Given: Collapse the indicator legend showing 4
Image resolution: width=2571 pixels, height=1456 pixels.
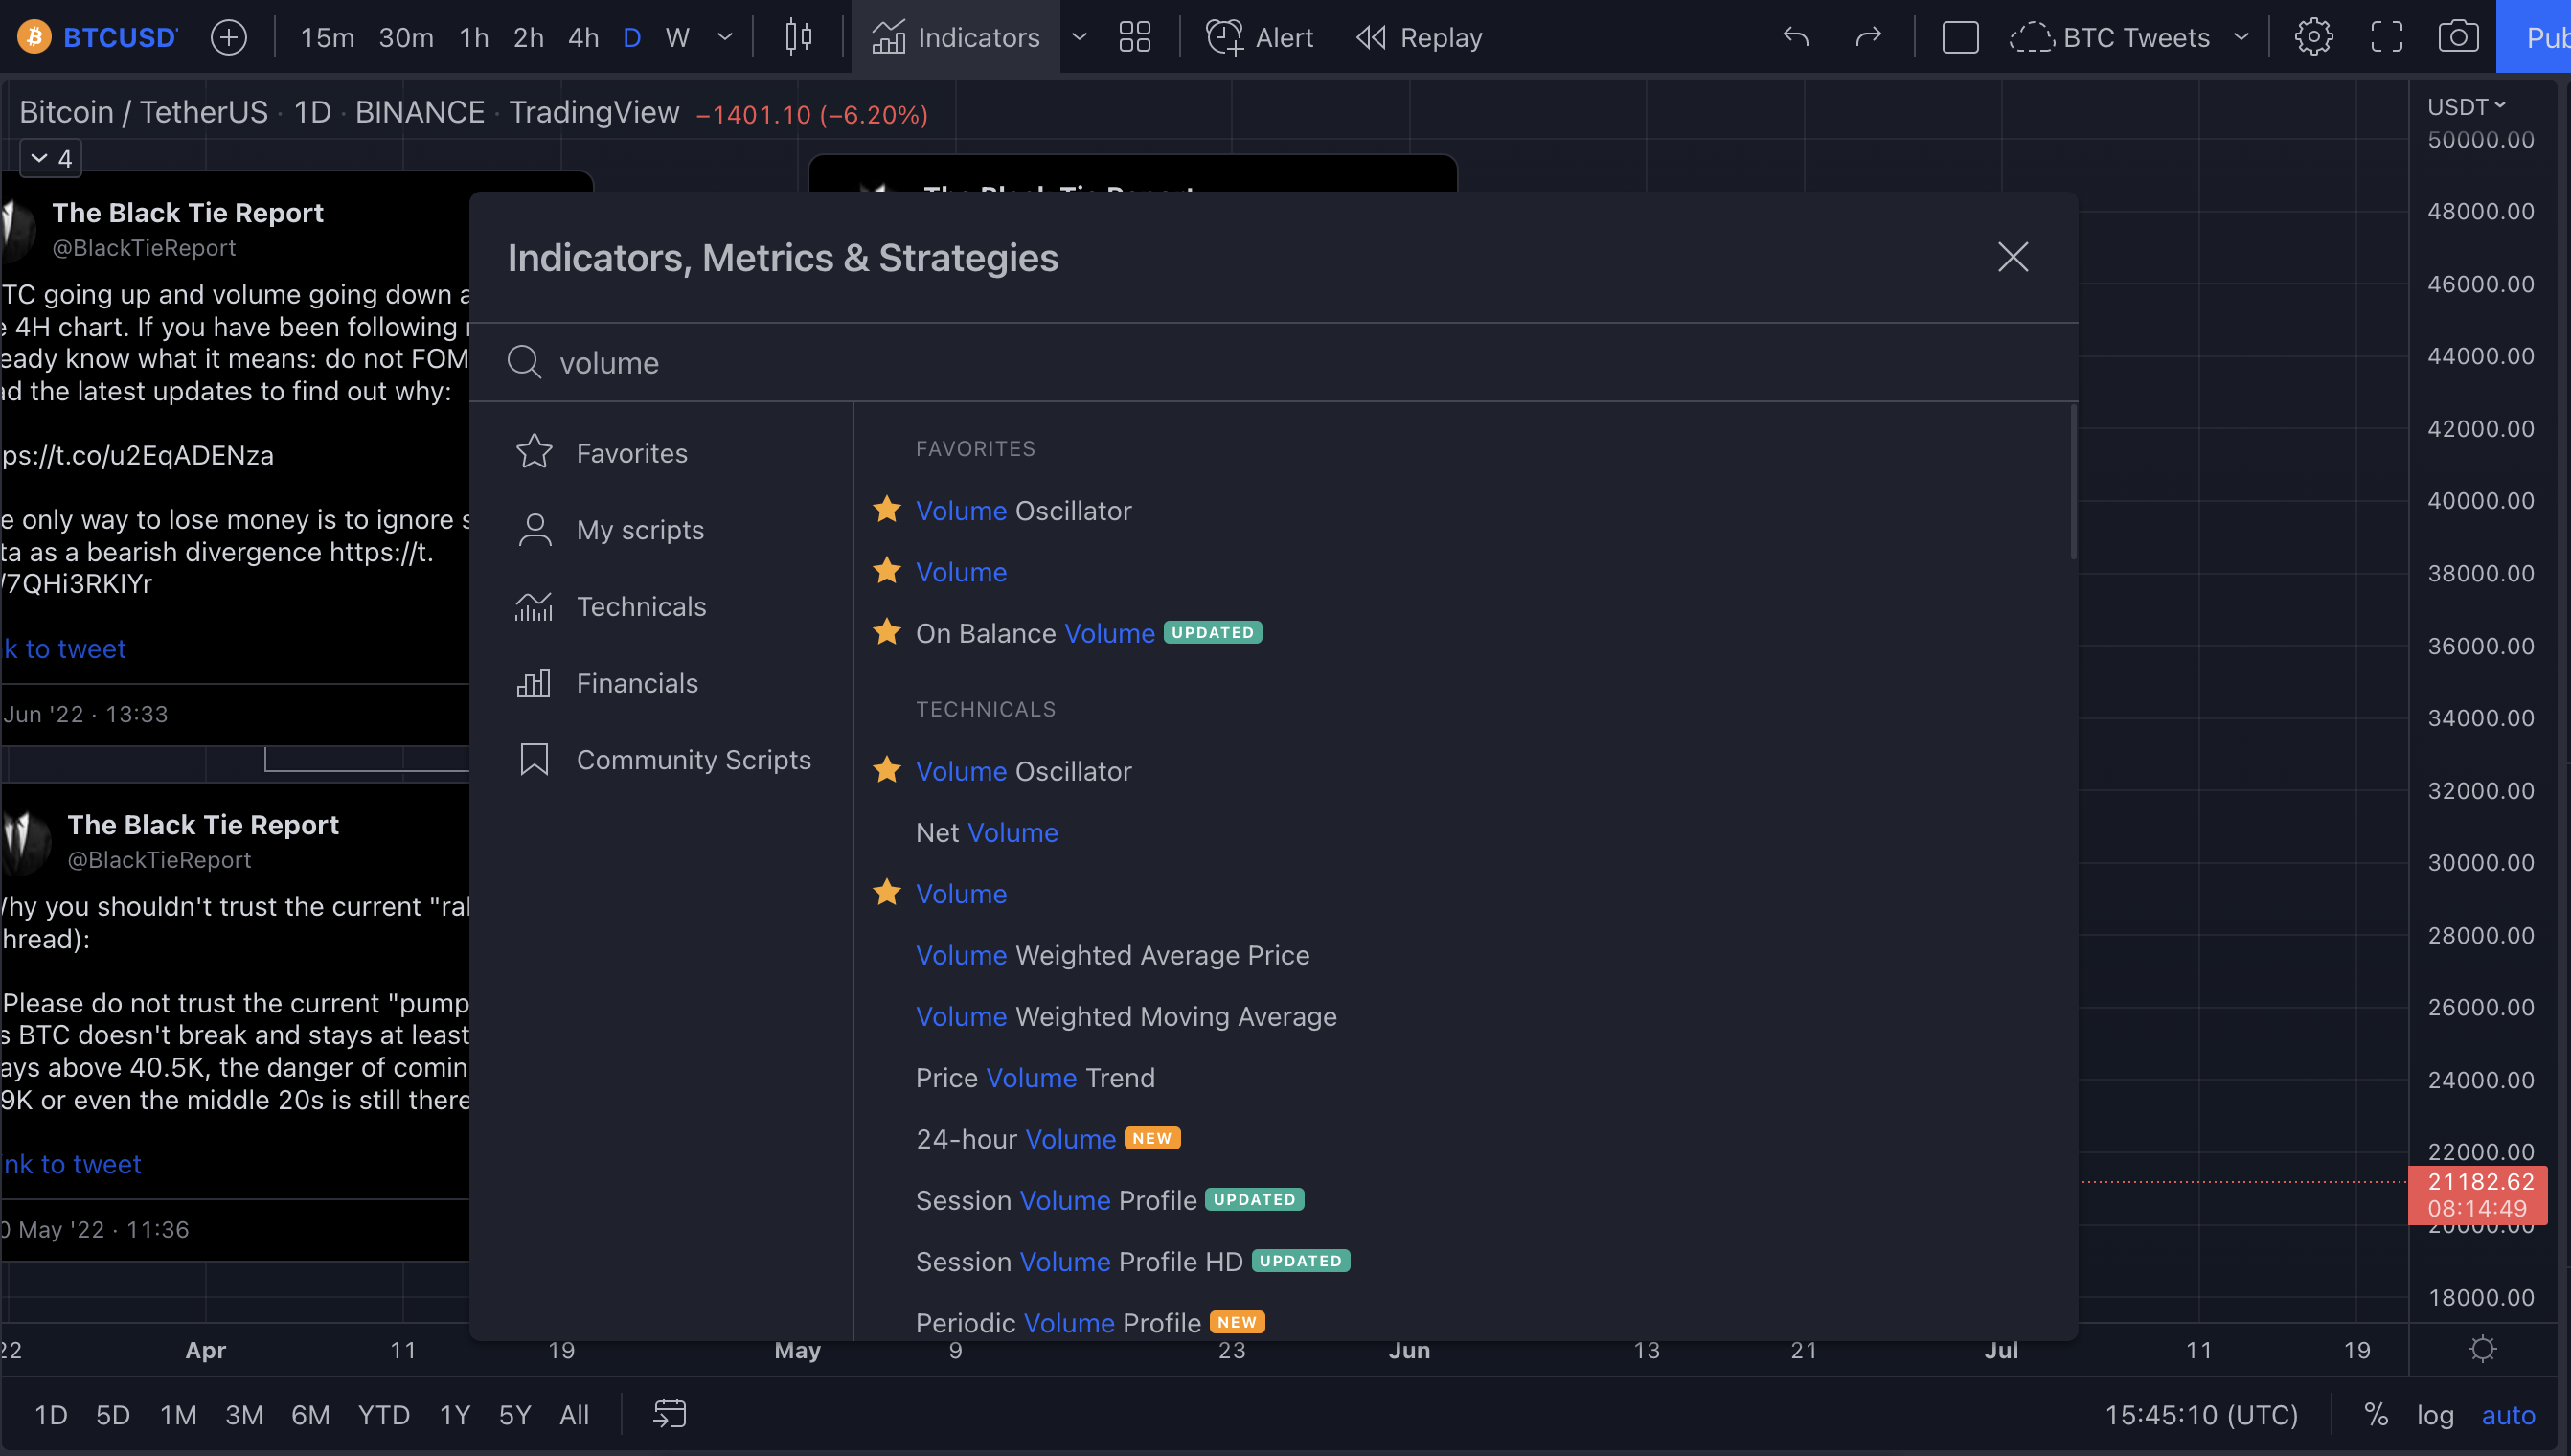Looking at the screenshot, I should coord(51,158).
